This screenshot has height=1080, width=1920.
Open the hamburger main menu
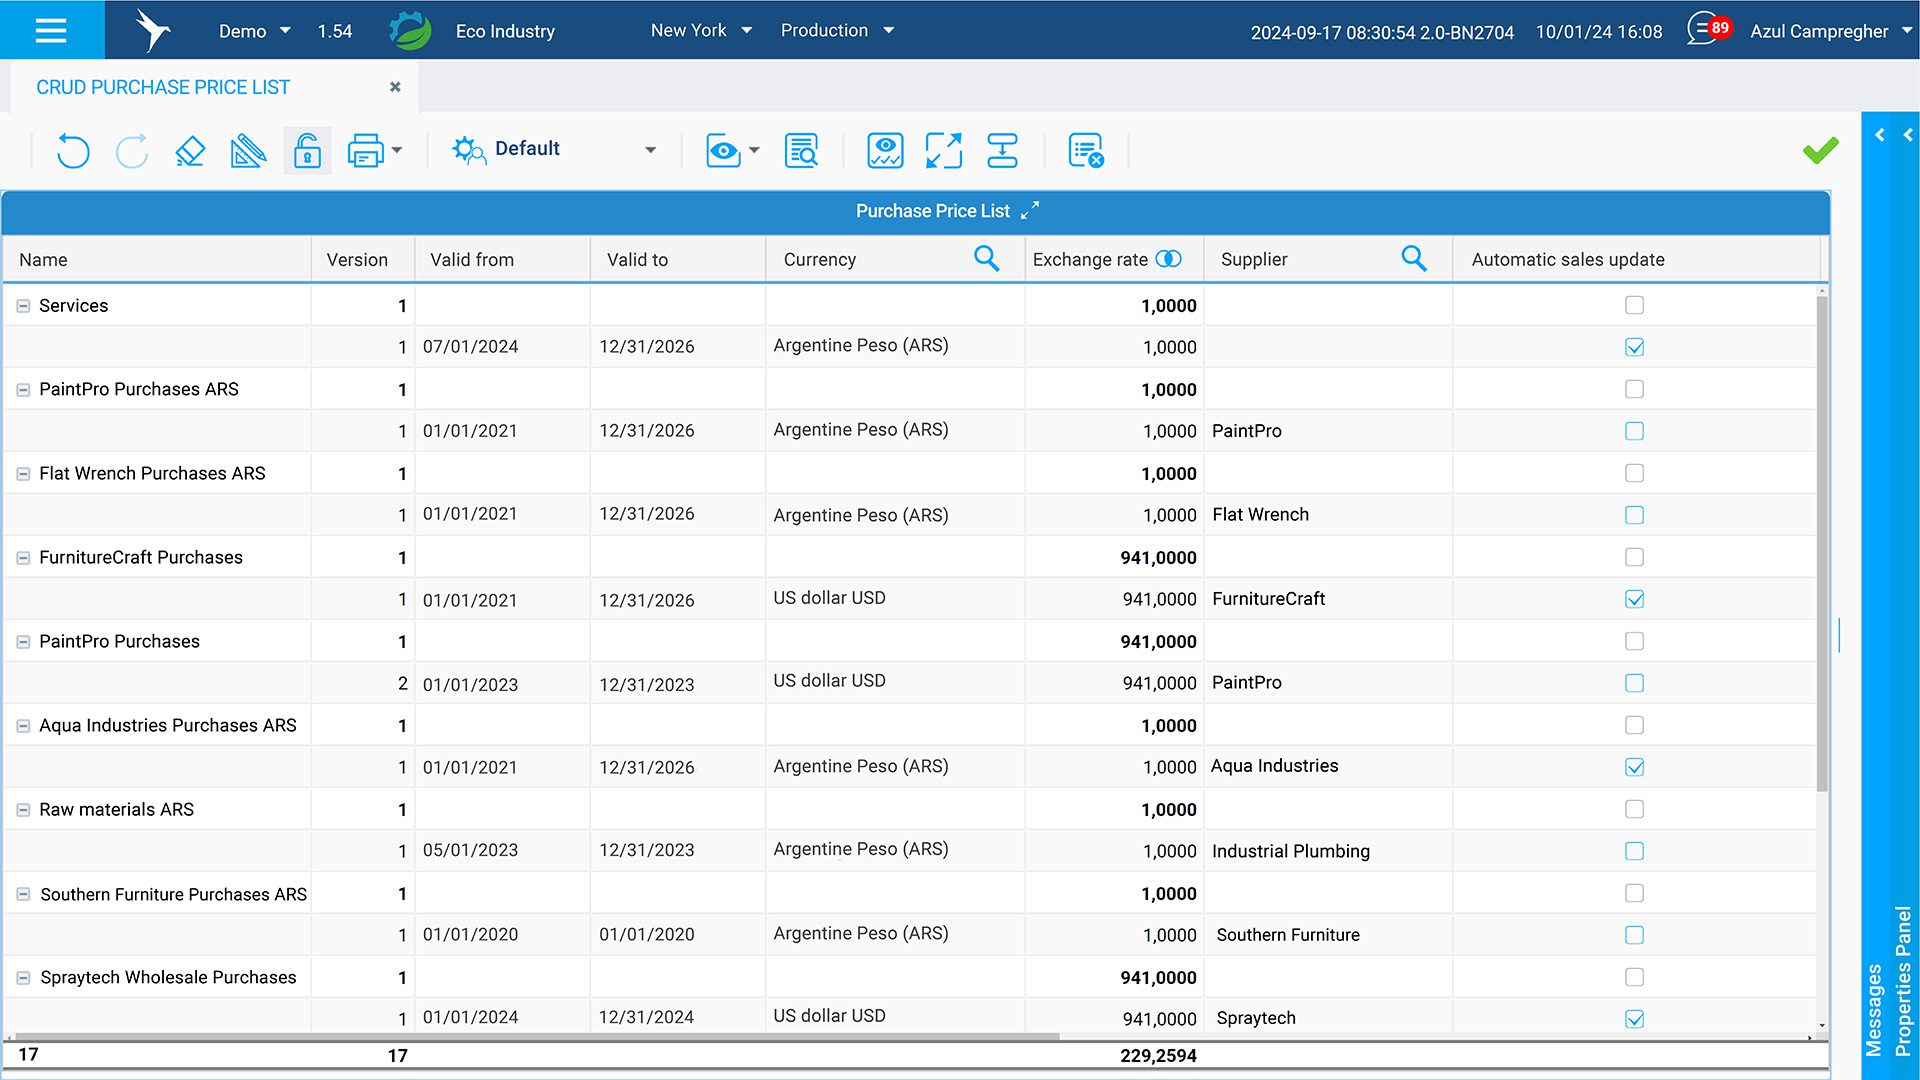pos(51,30)
